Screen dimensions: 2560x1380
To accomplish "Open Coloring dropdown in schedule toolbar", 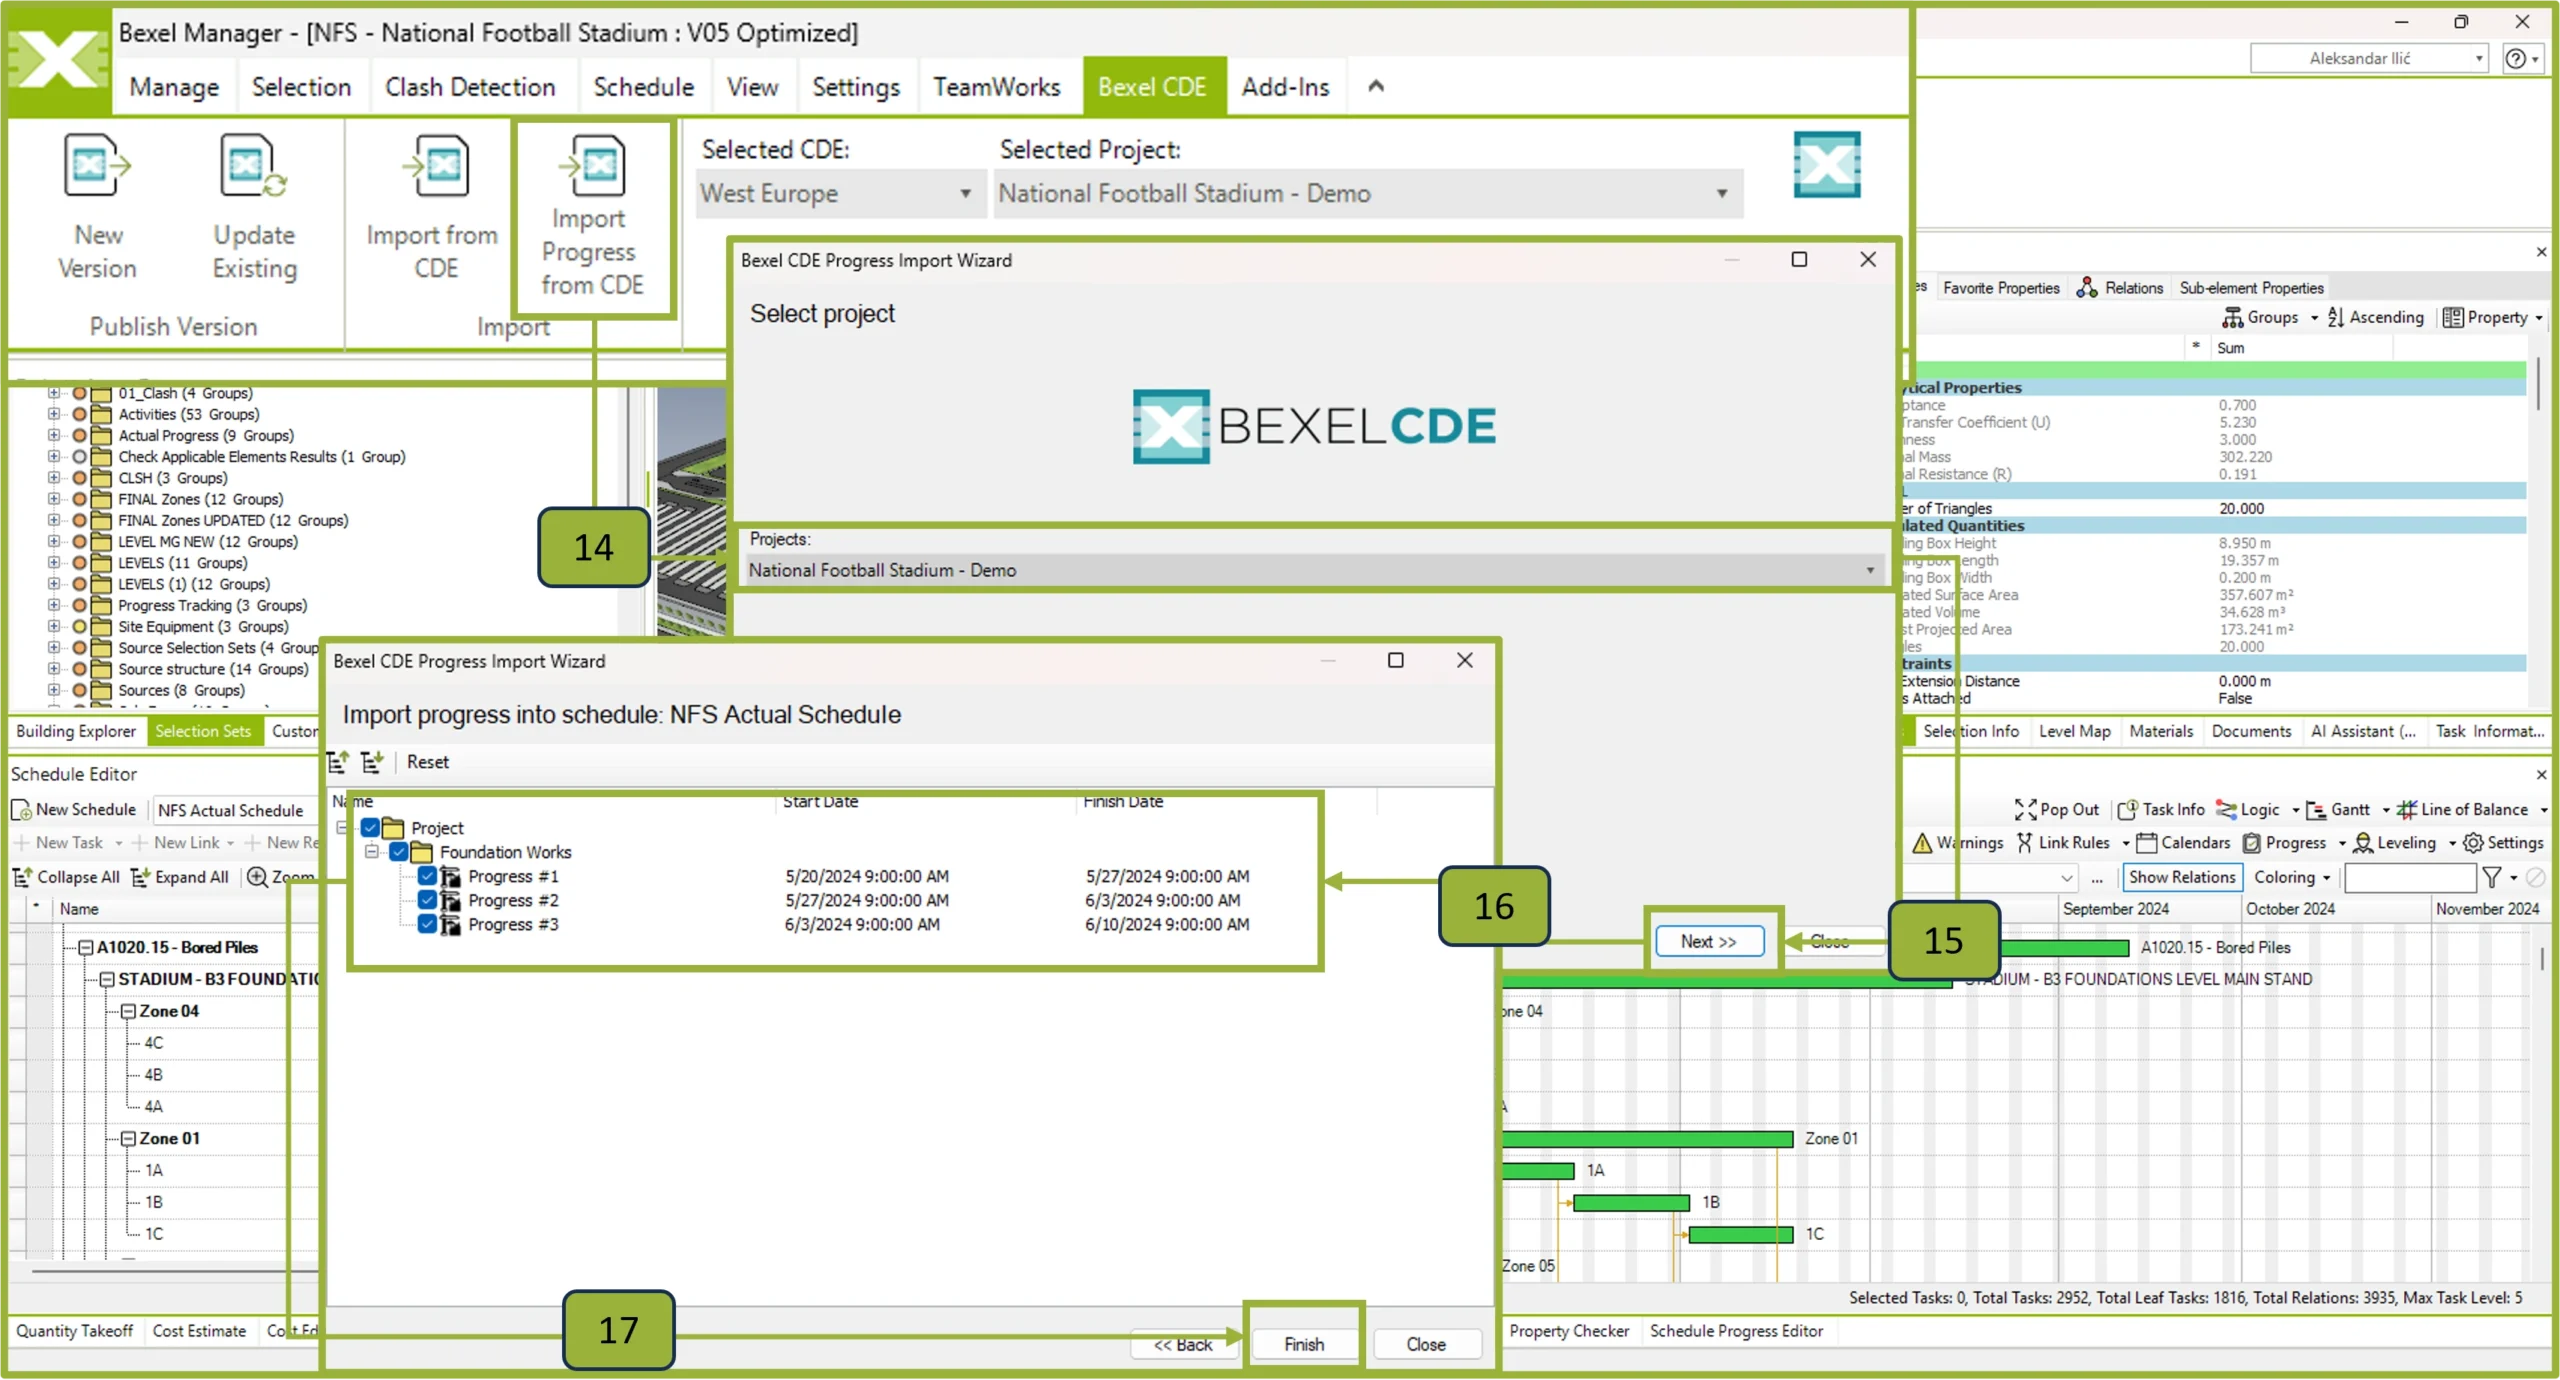I will point(2292,878).
